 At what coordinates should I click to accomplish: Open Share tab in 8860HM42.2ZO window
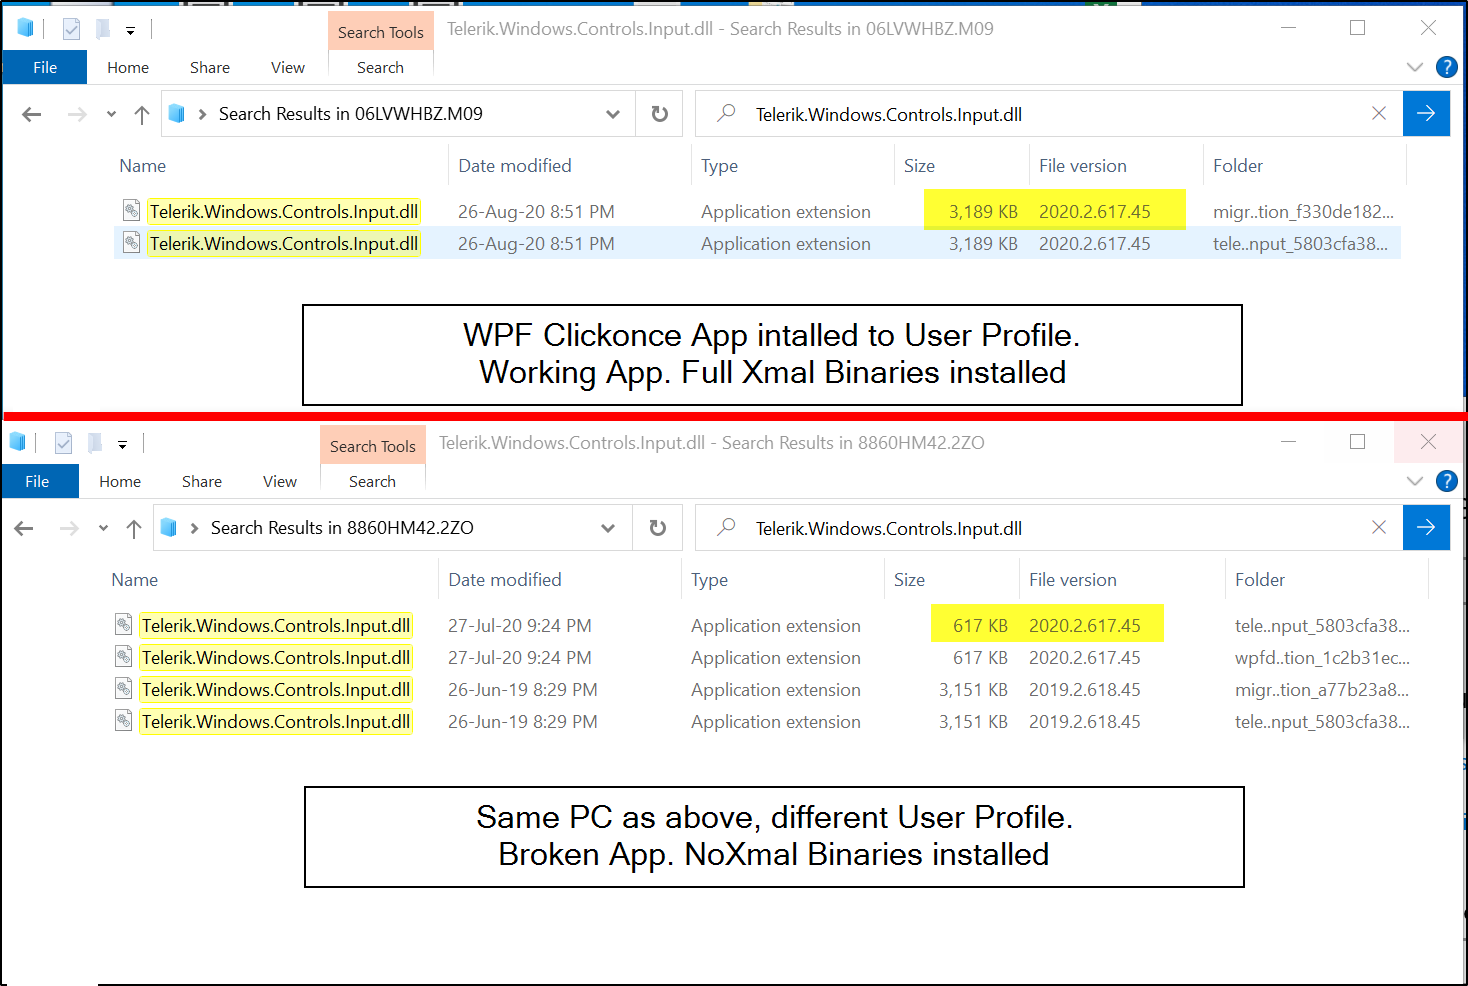click(202, 481)
